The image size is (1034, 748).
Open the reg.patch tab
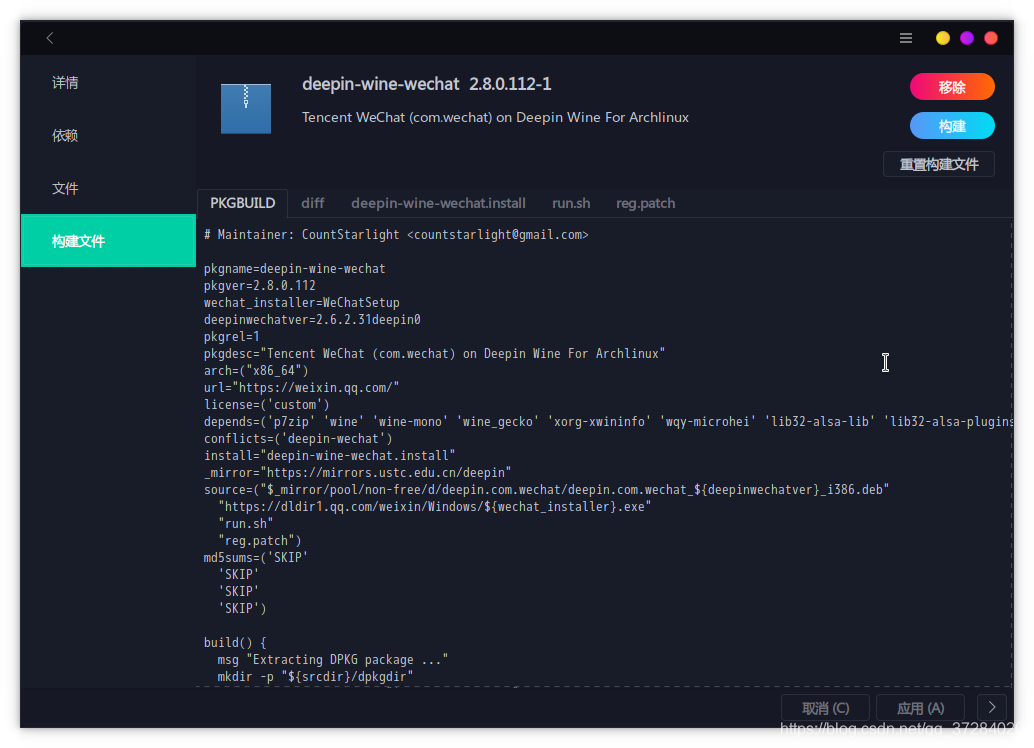pos(645,203)
